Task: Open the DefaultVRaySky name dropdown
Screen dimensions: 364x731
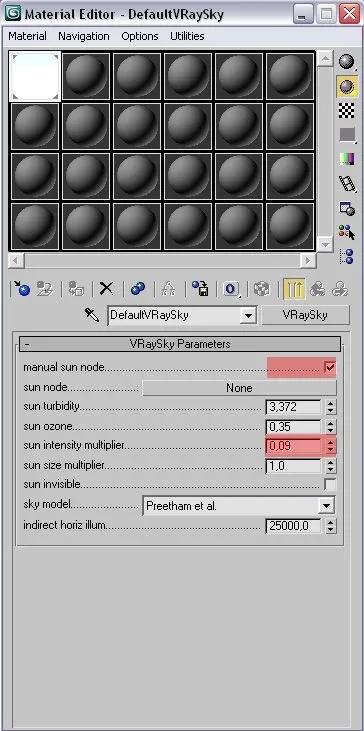Action: click(248, 316)
